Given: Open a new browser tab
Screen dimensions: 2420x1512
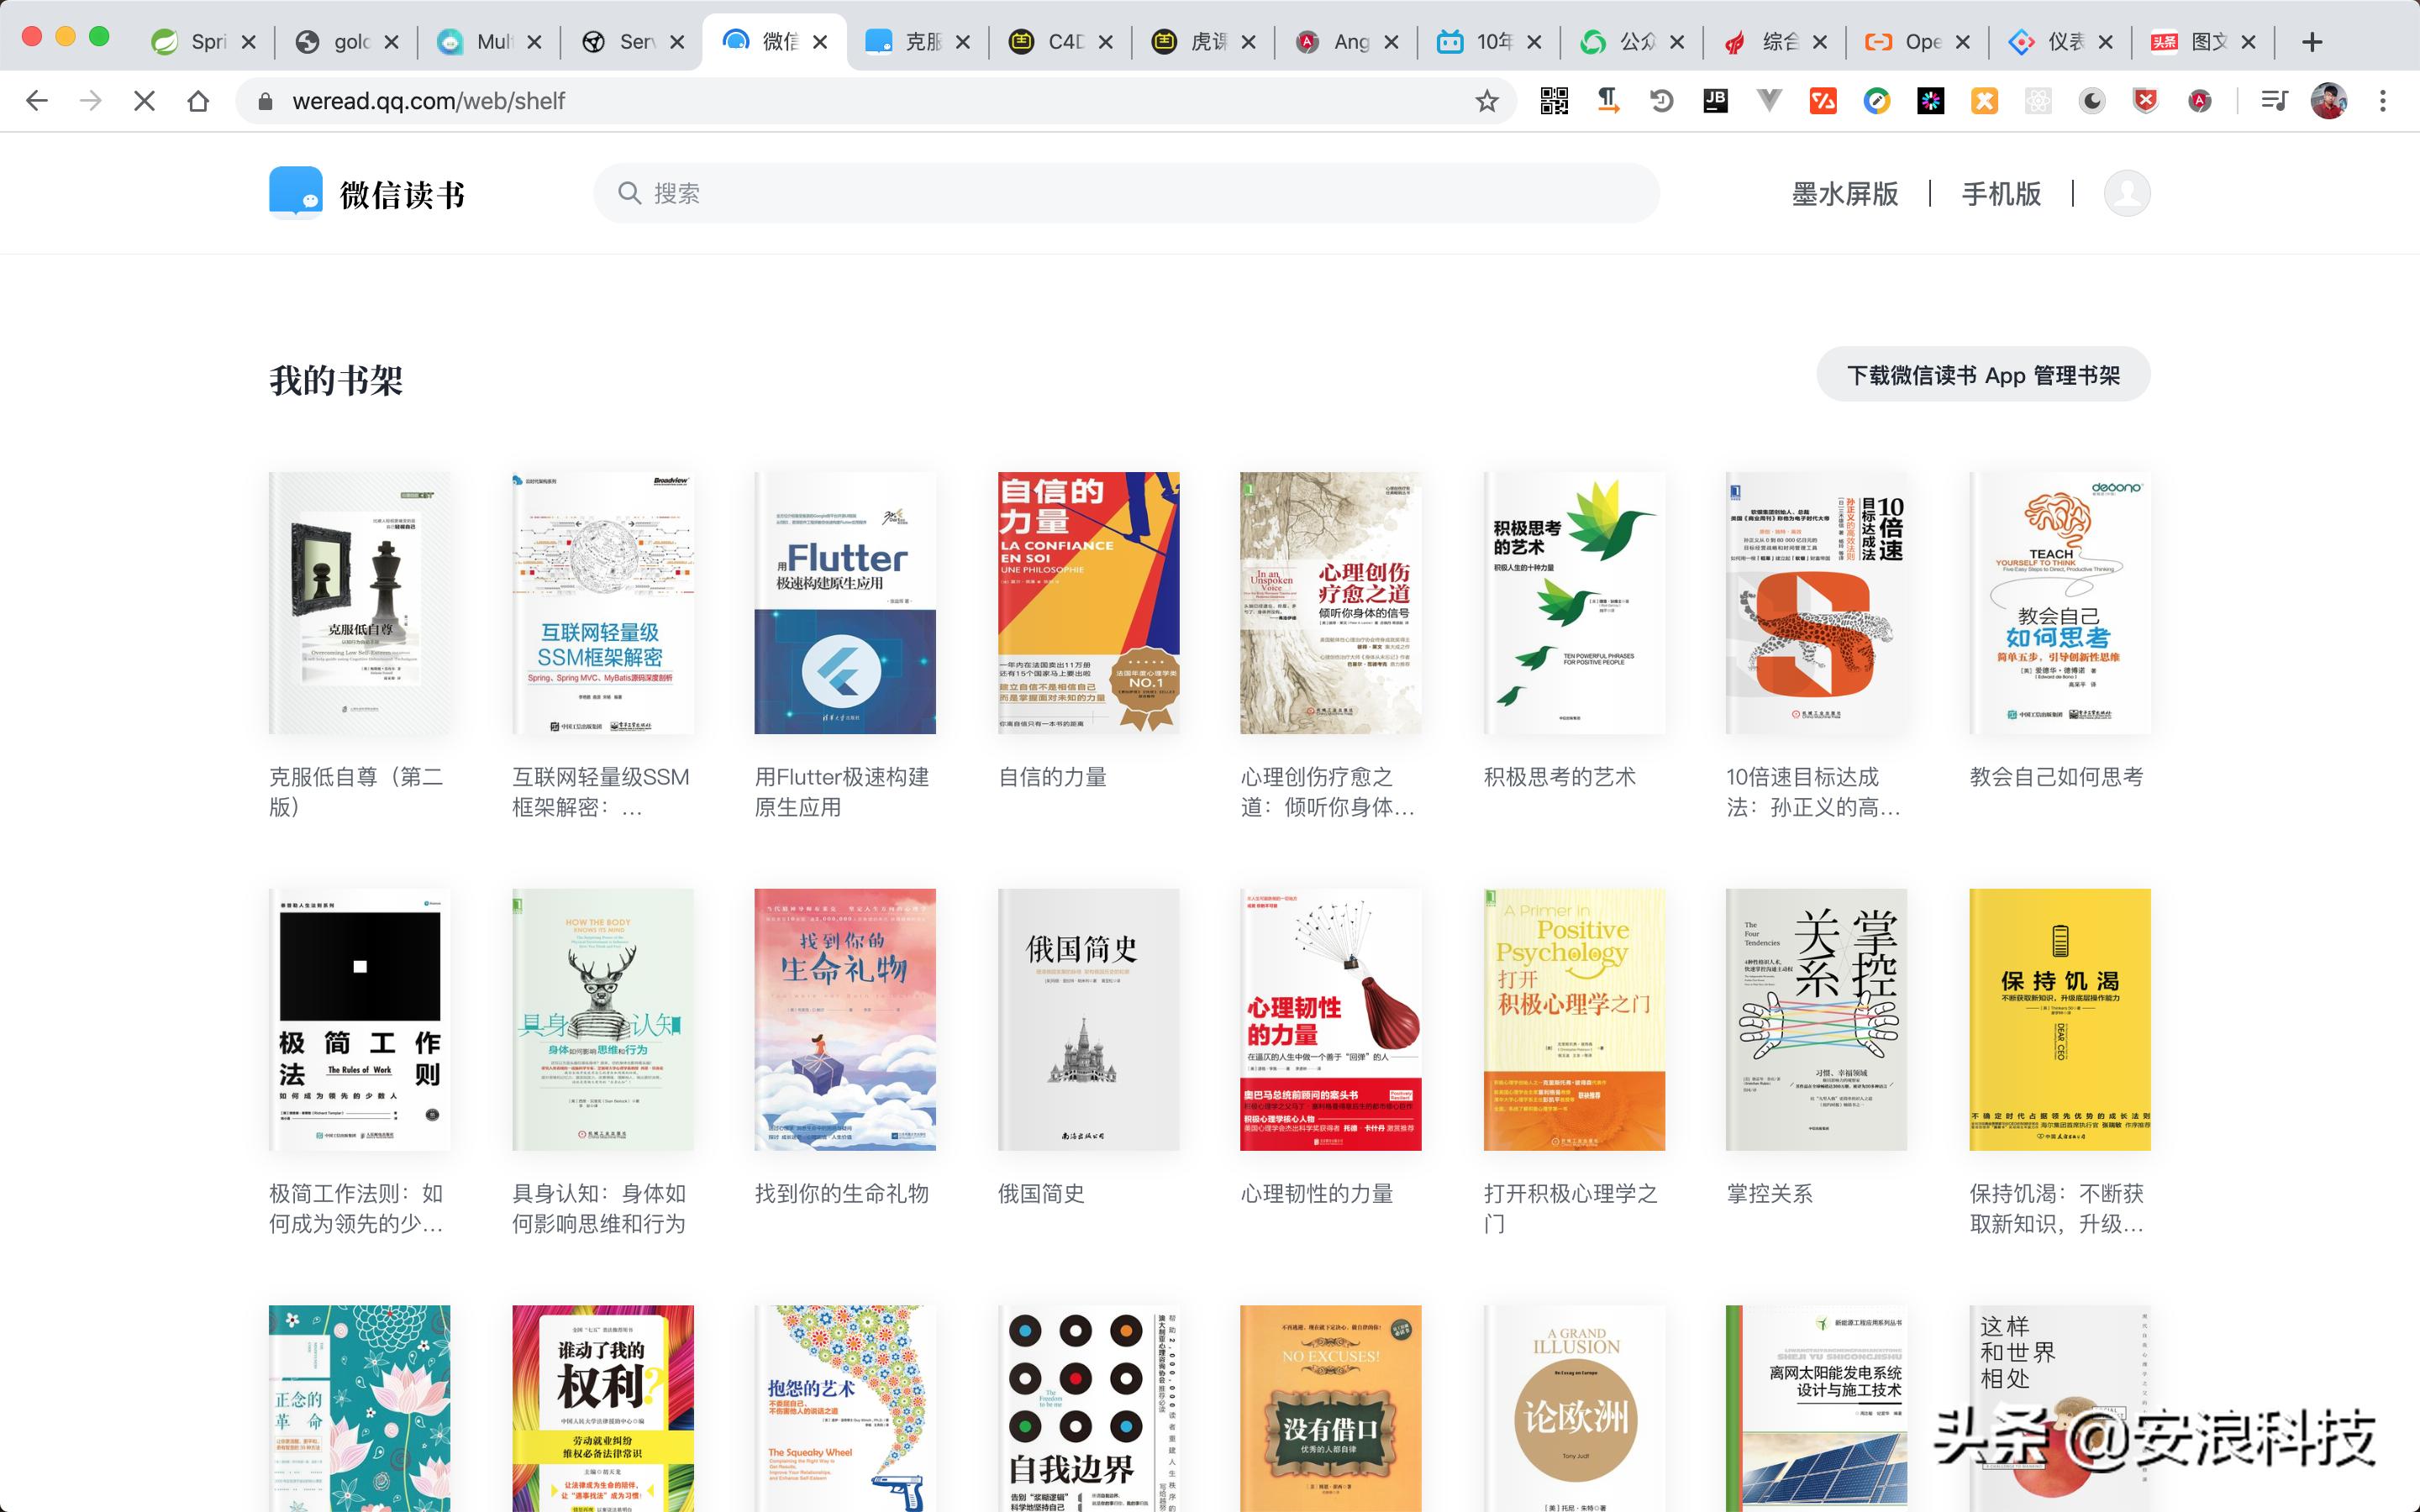Looking at the screenshot, I should 2311,42.
